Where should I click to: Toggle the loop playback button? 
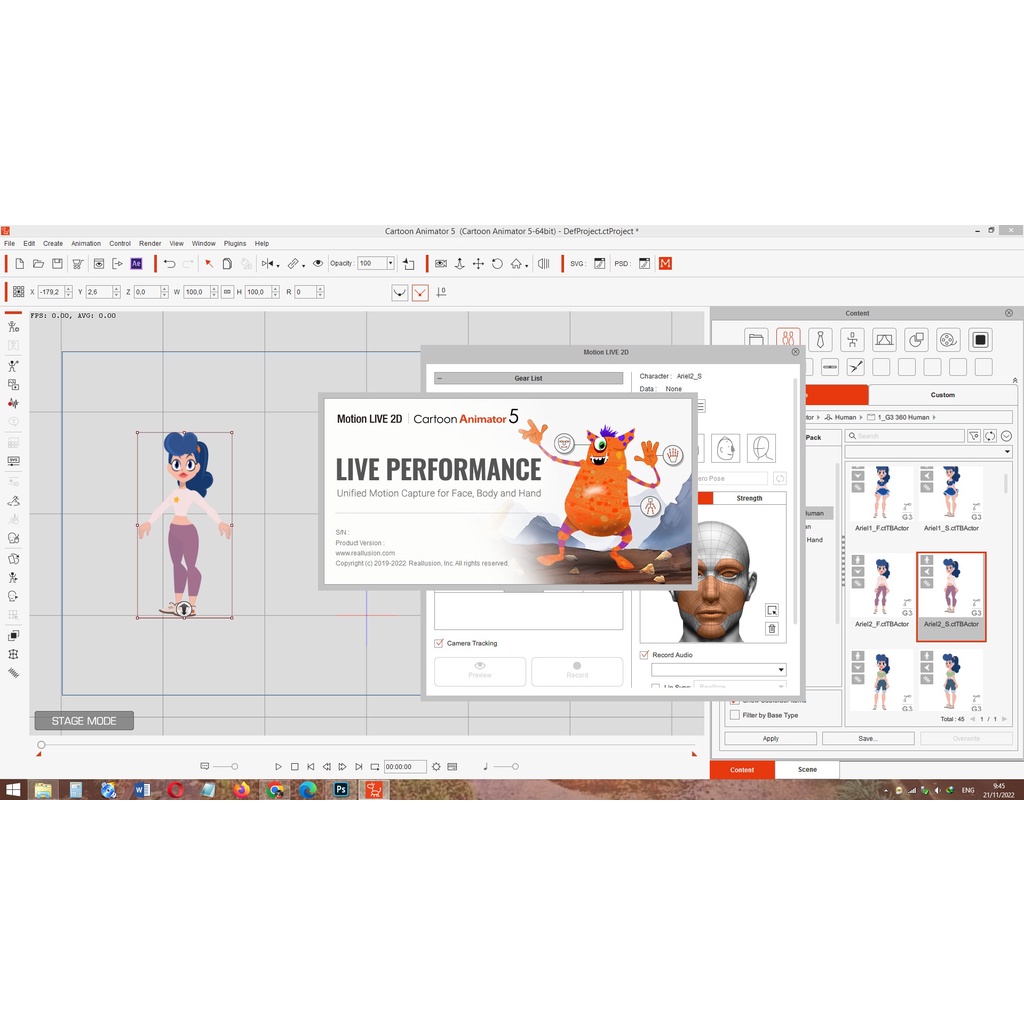point(375,767)
